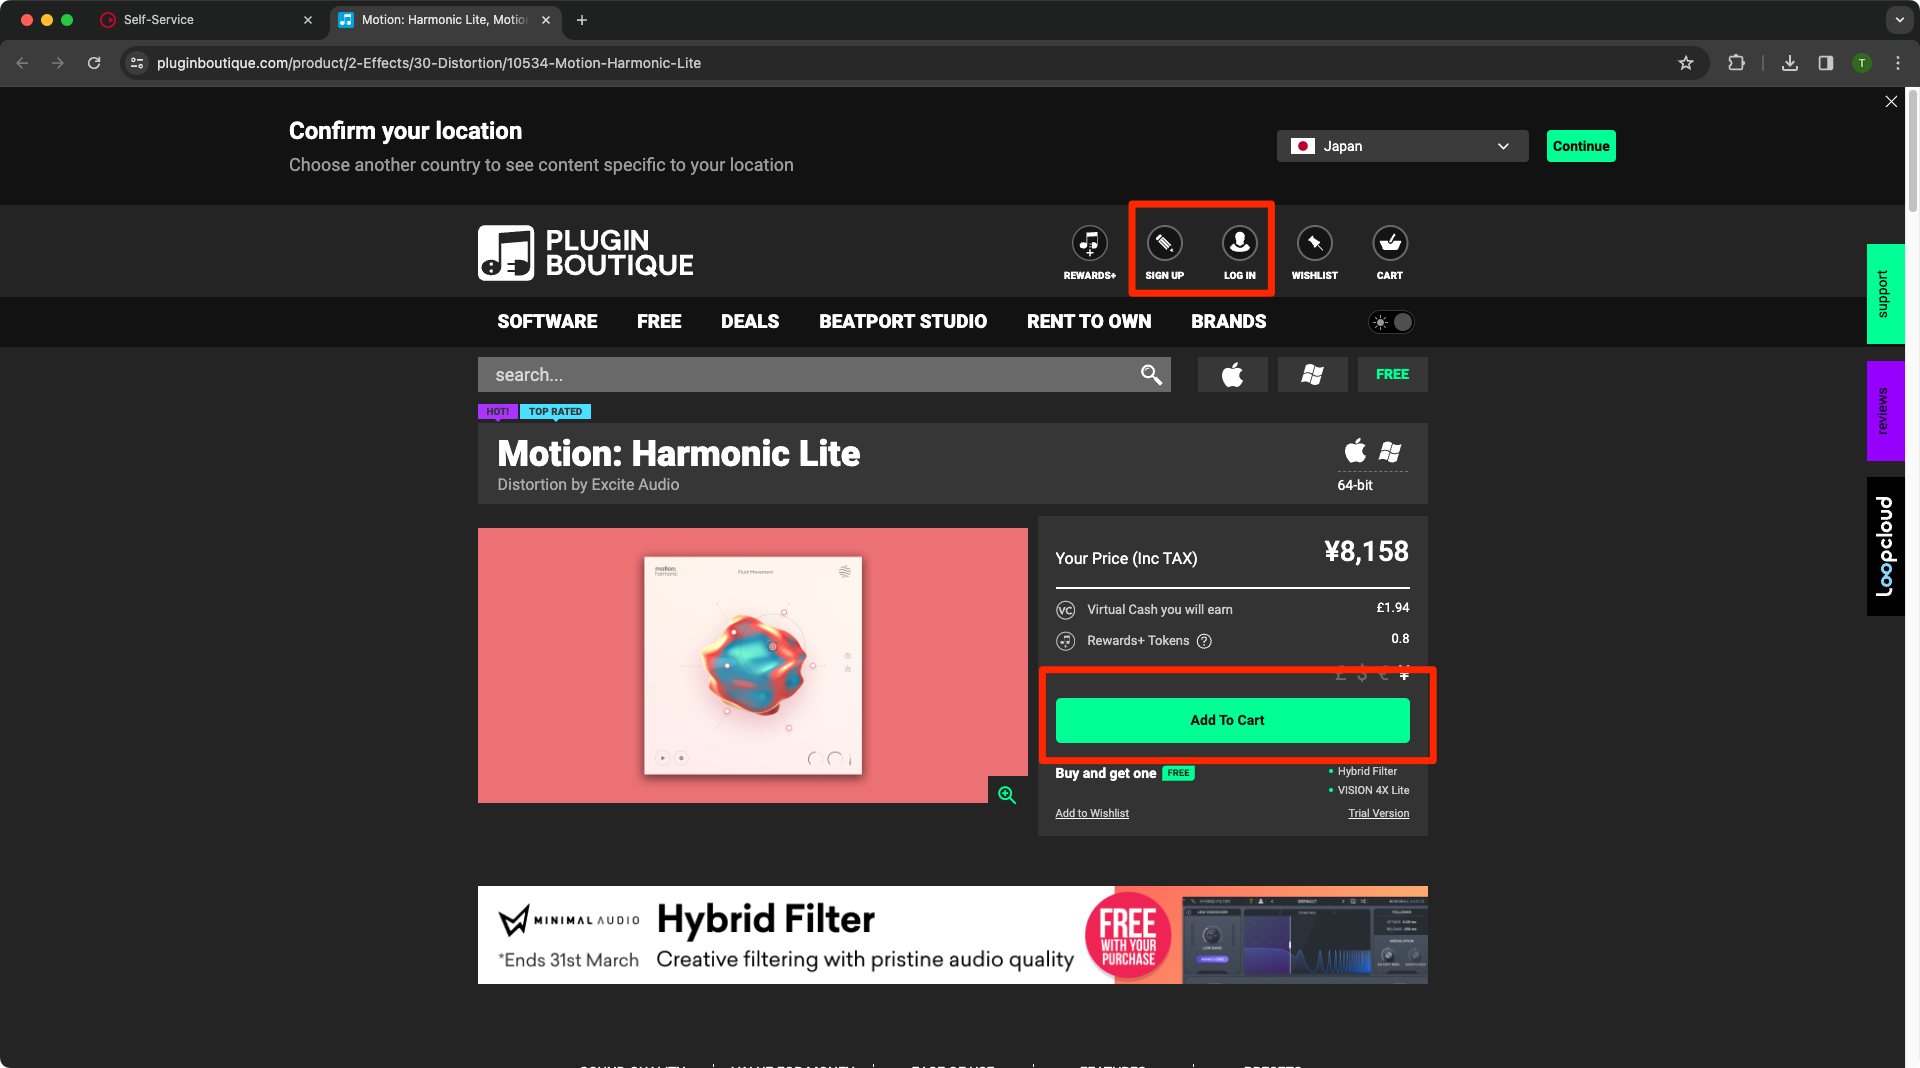Open the Trial Version link
Image resolution: width=1920 pixels, height=1068 pixels.
coord(1378,813)
